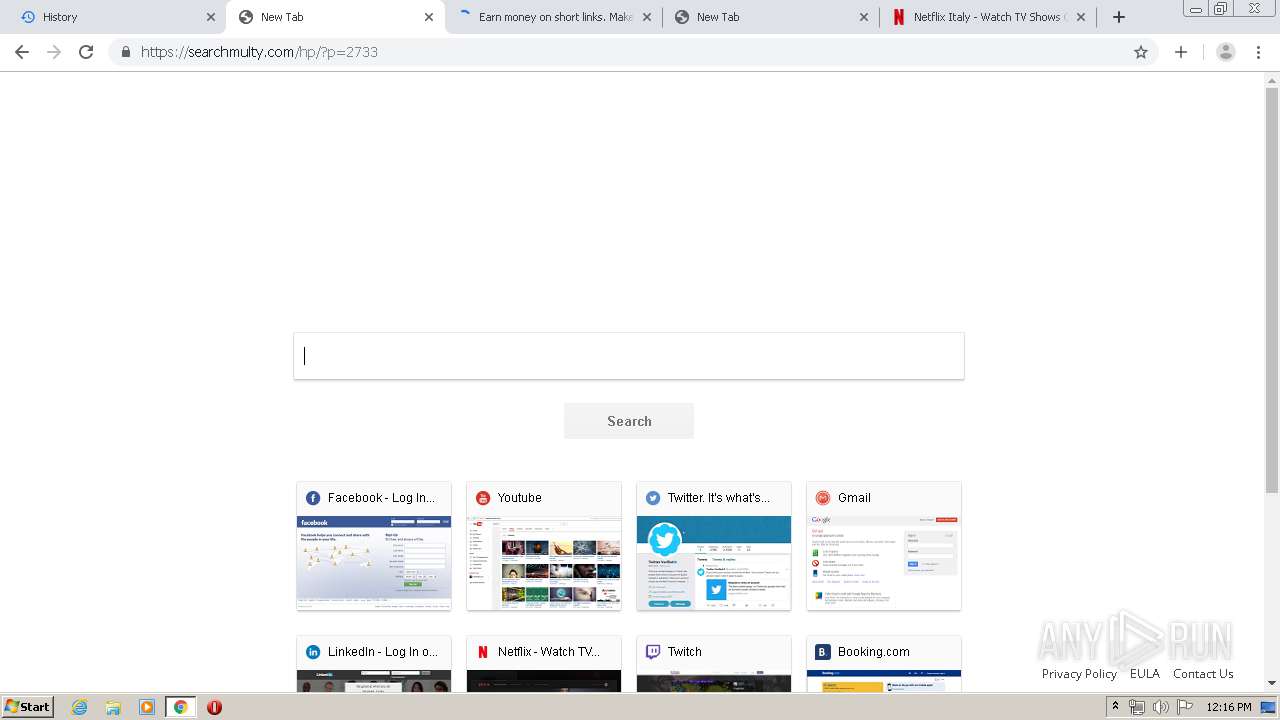The image size is (1280, 720).
Task: Click the red Opera taskbar icon
Action: coord(214,707)
